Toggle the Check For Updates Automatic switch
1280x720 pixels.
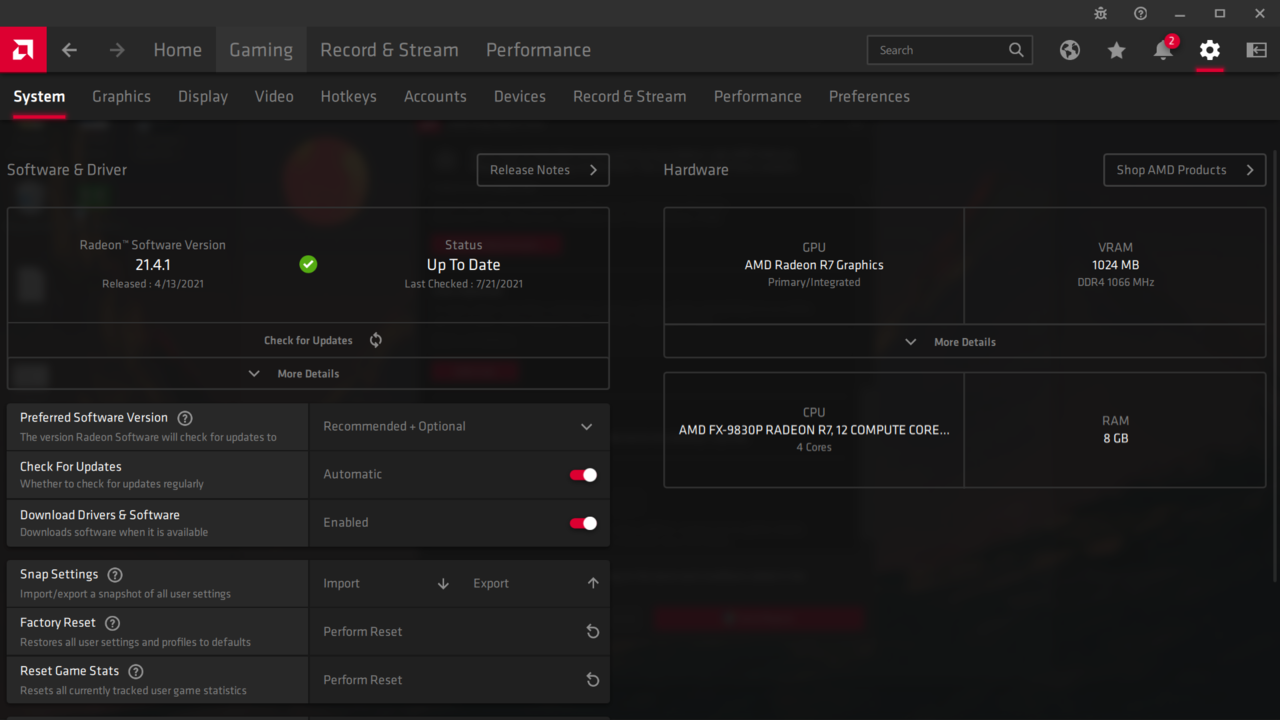(x=583, y=475)
